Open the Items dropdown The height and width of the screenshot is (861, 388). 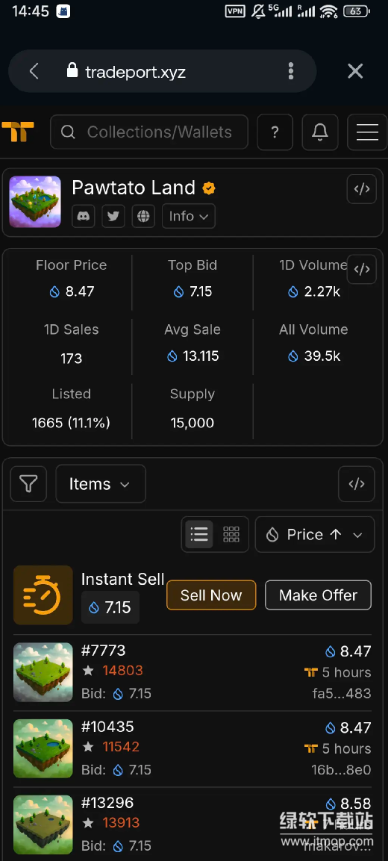coord(100,484)
